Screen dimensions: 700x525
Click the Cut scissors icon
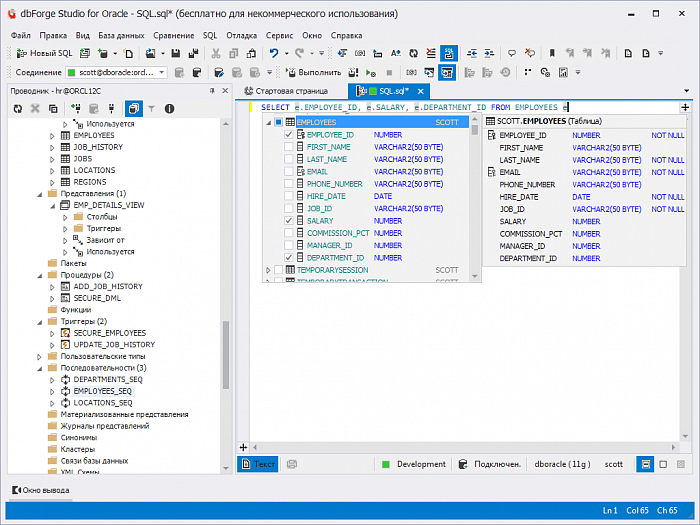point(215,53)
